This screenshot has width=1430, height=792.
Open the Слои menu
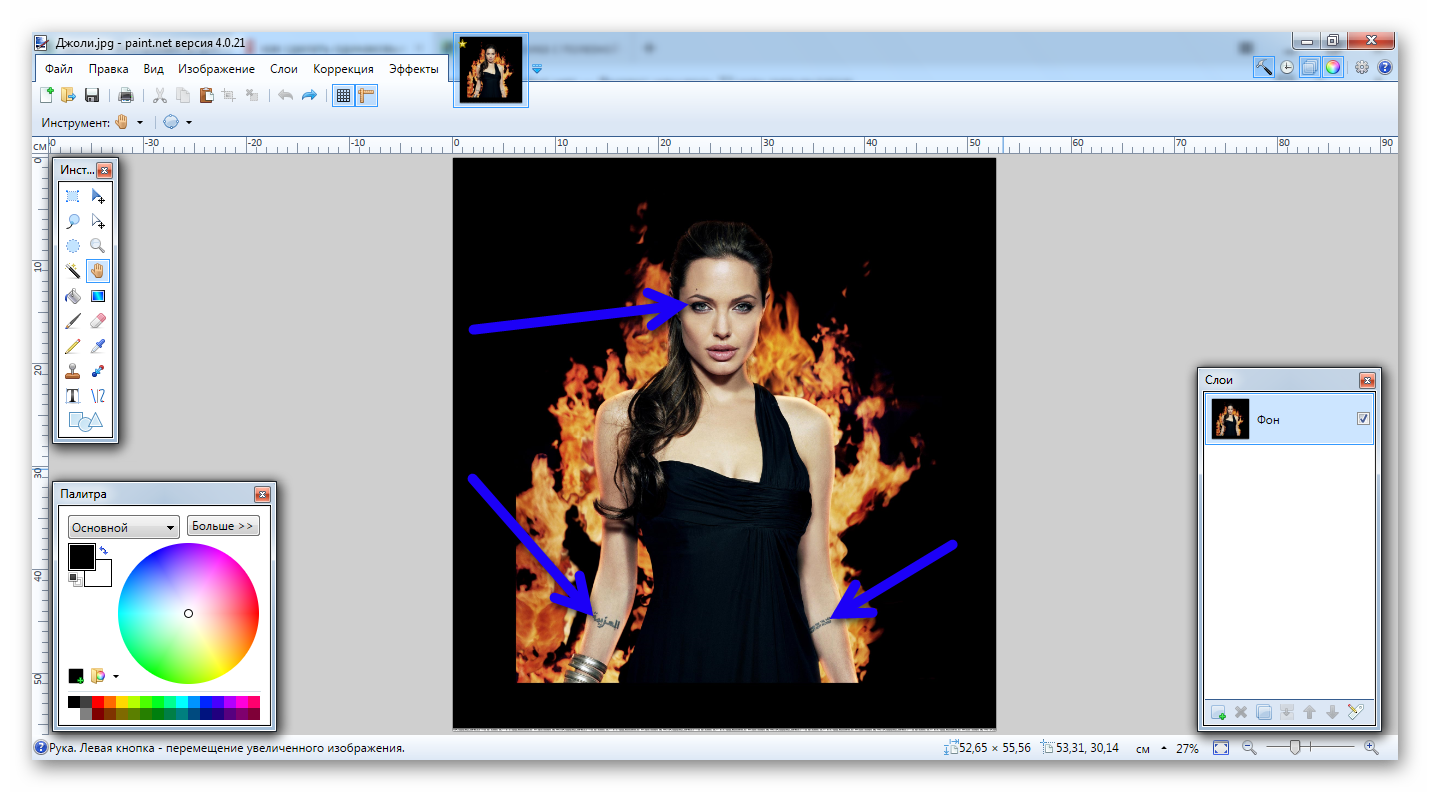click(284, 69)
